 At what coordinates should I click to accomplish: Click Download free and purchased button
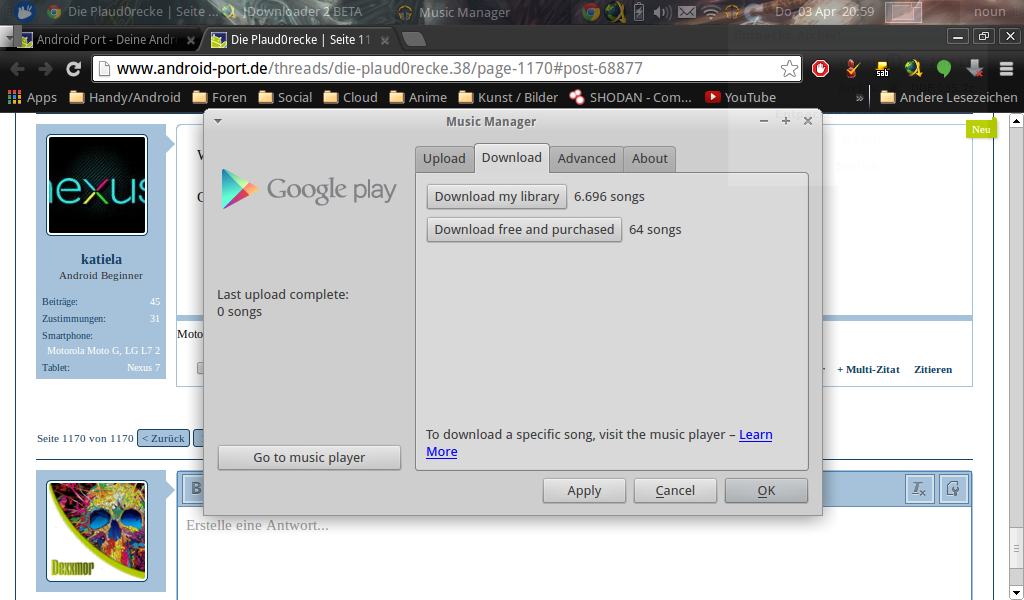point(524,229)
